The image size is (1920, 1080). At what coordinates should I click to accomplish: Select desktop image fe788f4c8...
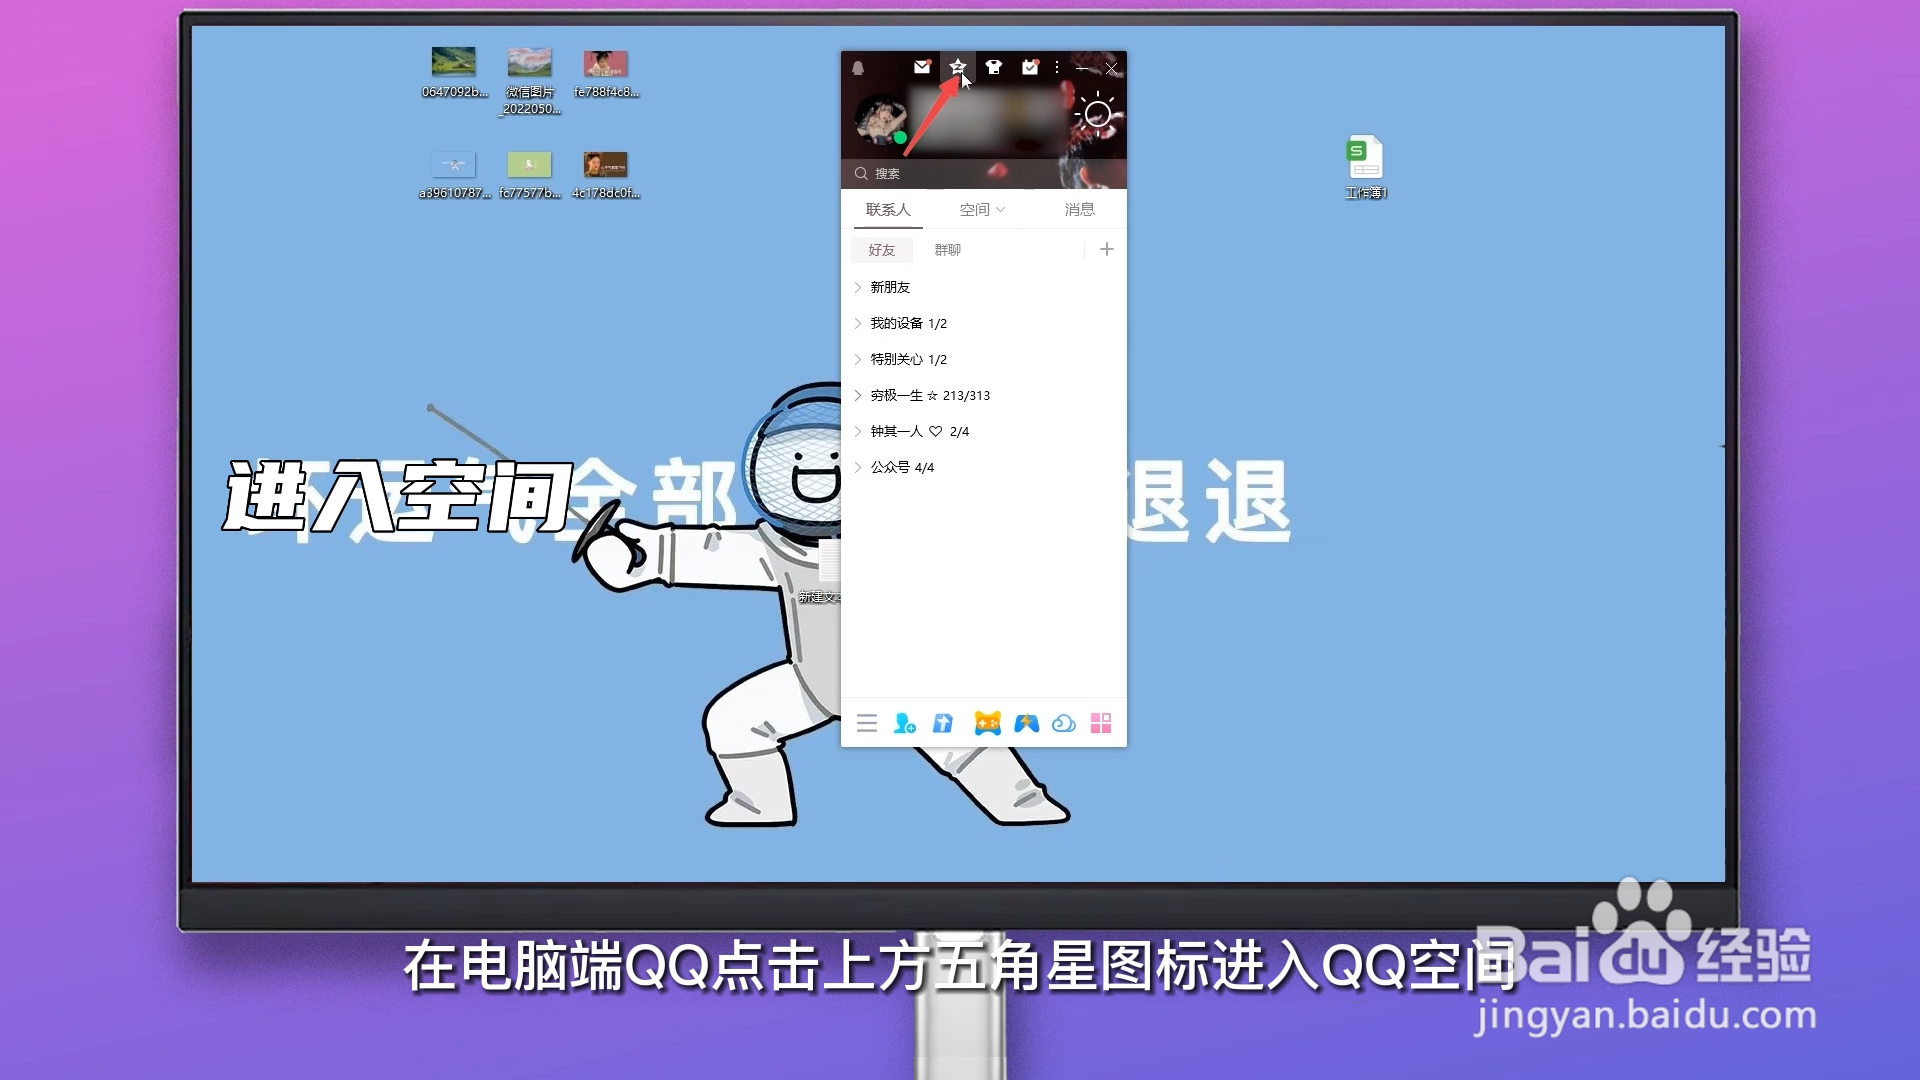coord(606,74)
